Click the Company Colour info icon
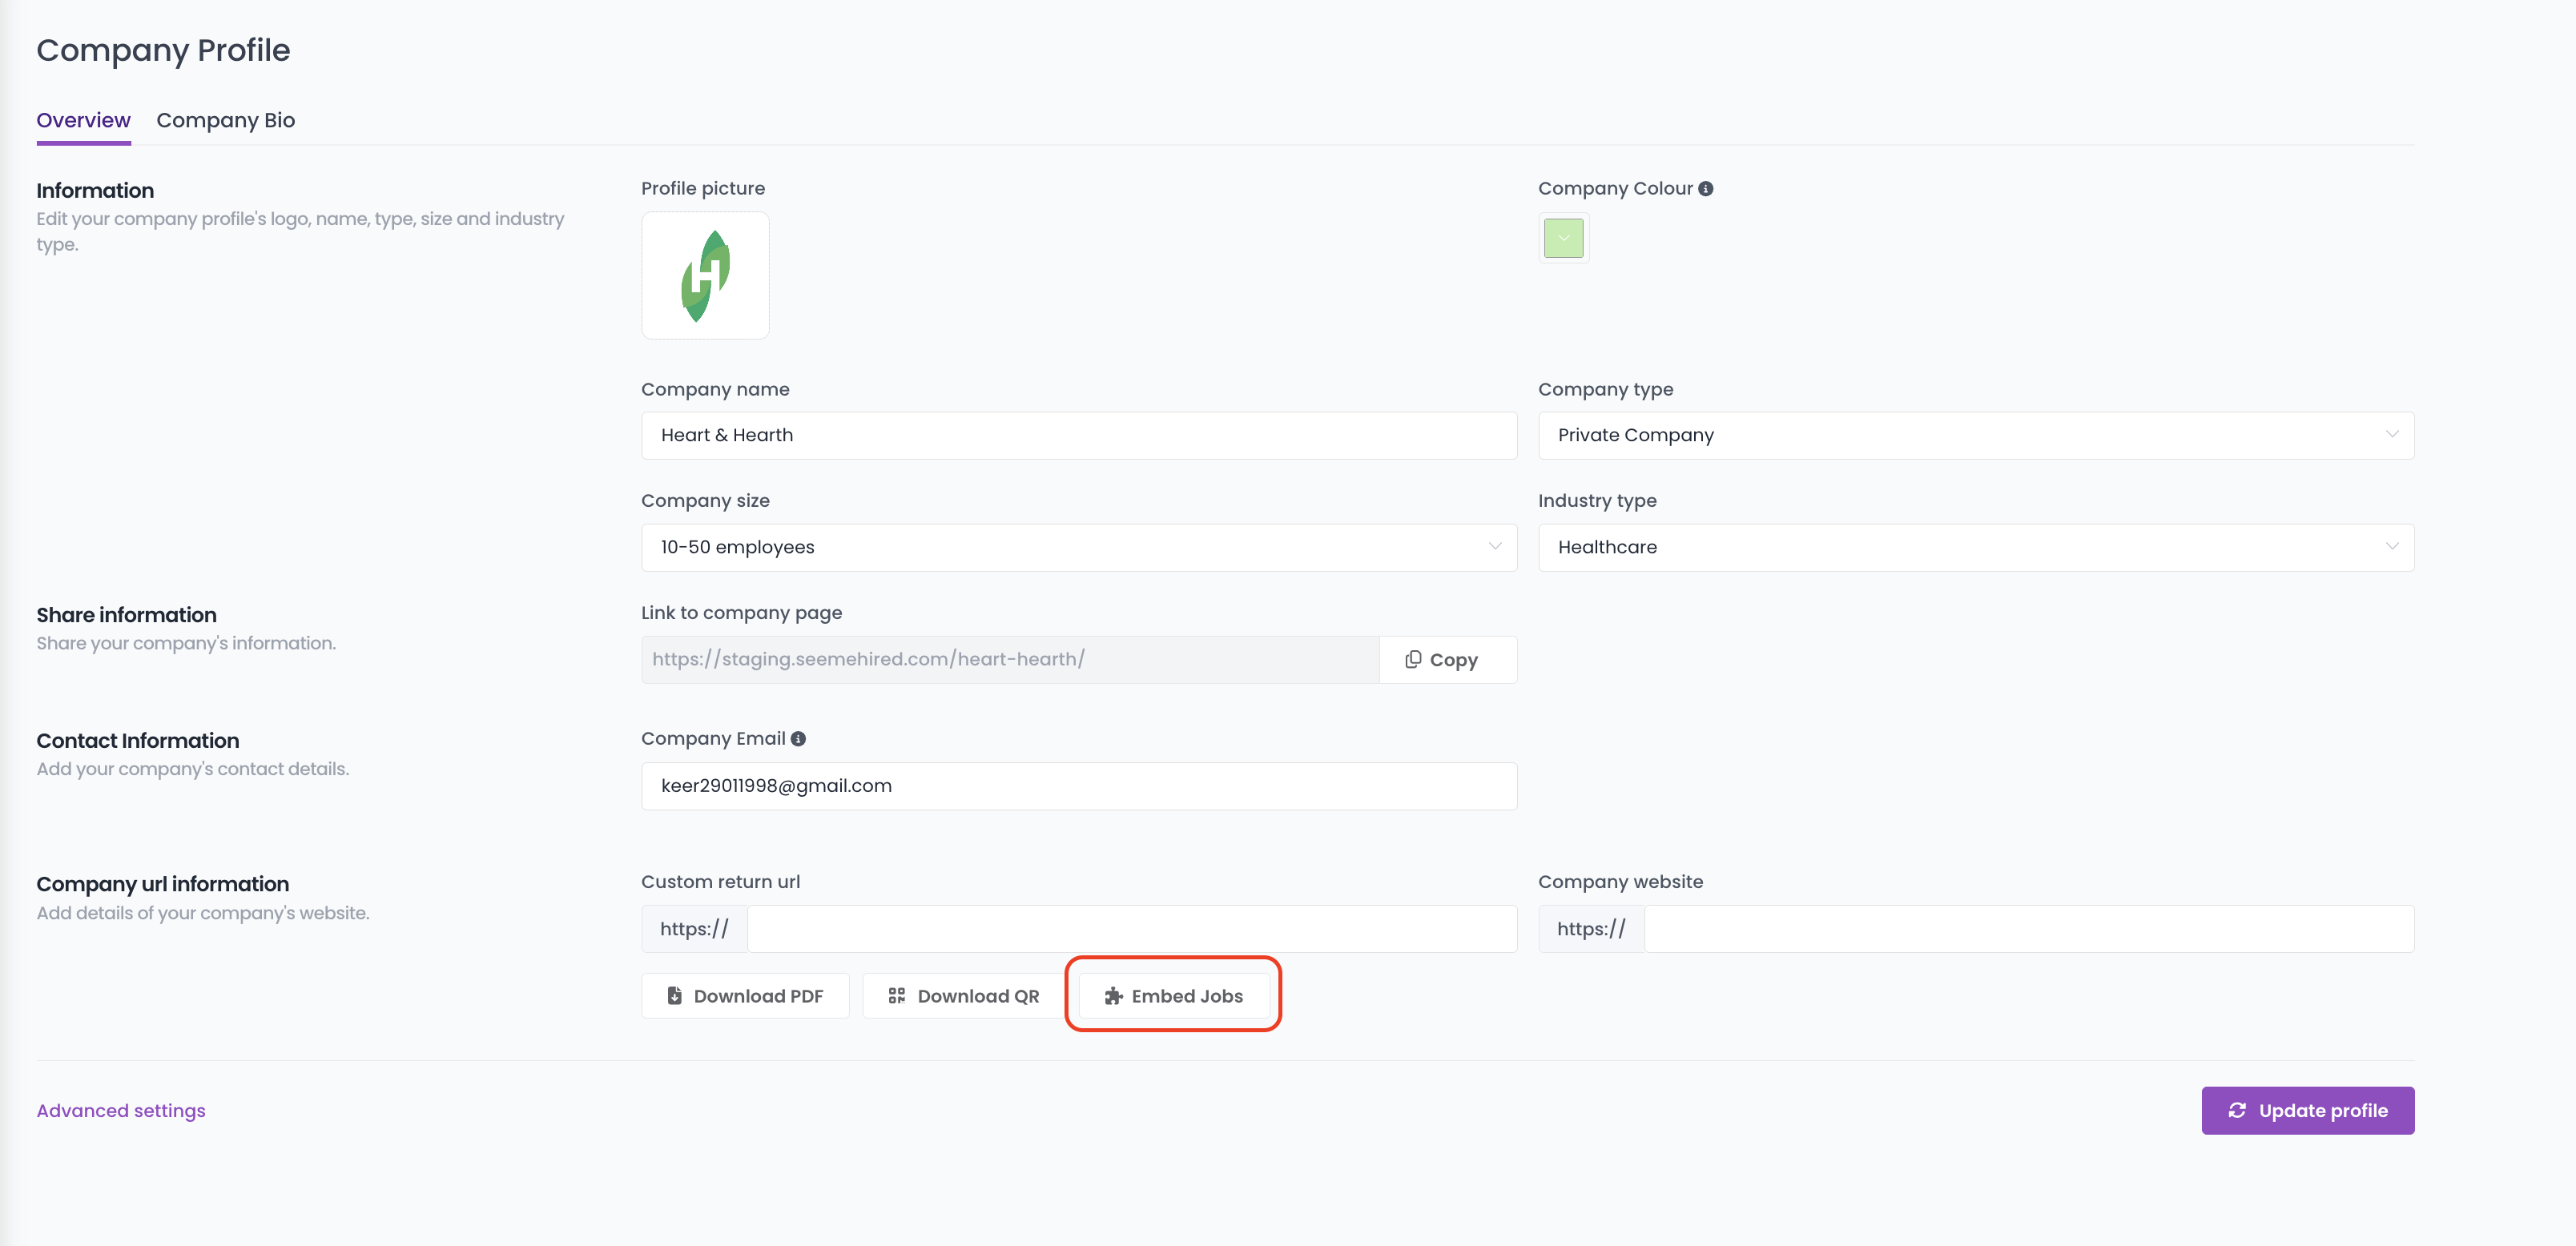The width and height of the screenshot is (2576, 1246). pyautogui.click(x=1706, y=188)
